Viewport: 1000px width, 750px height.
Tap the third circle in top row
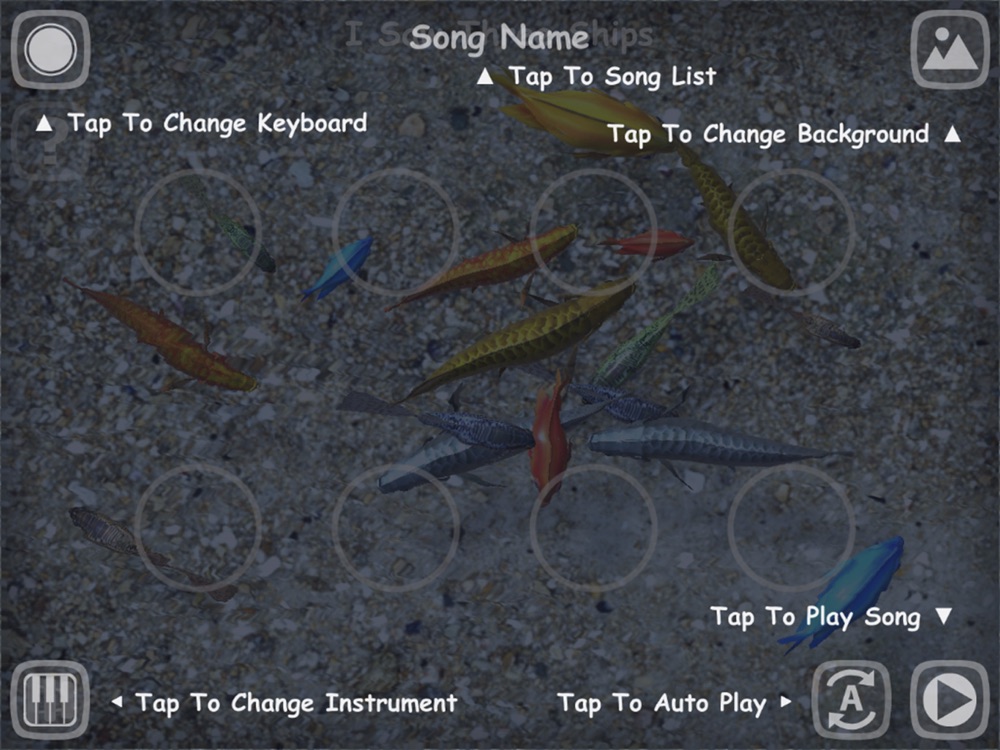point(593,232)
